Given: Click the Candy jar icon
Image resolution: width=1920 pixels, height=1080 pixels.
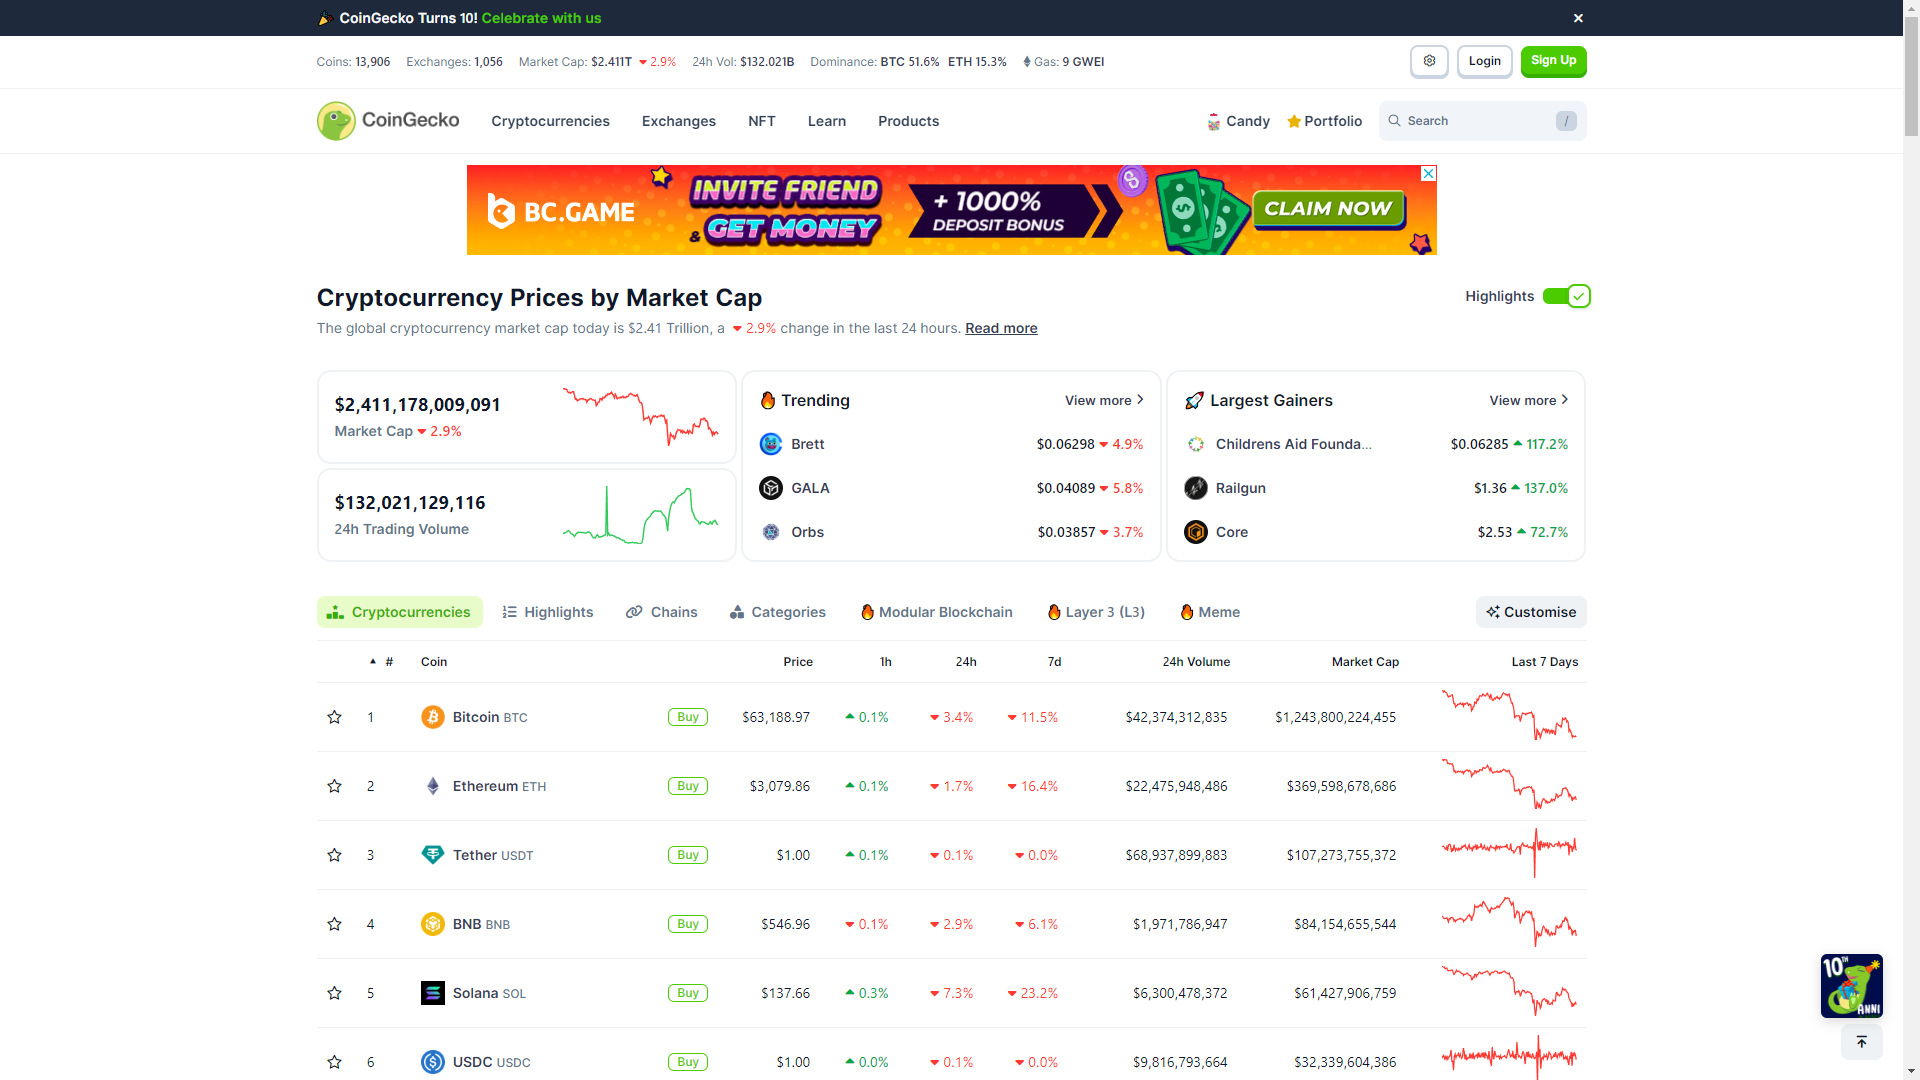Looking at the screenshot, I should point(1213,121).
